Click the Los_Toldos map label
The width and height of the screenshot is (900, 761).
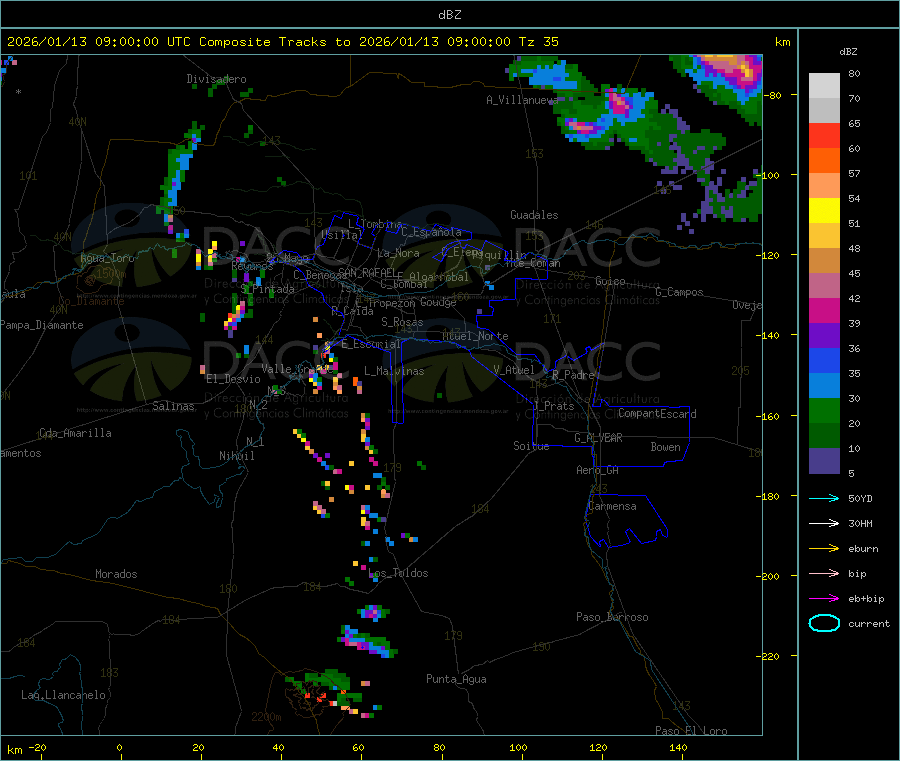click(398, 573)
